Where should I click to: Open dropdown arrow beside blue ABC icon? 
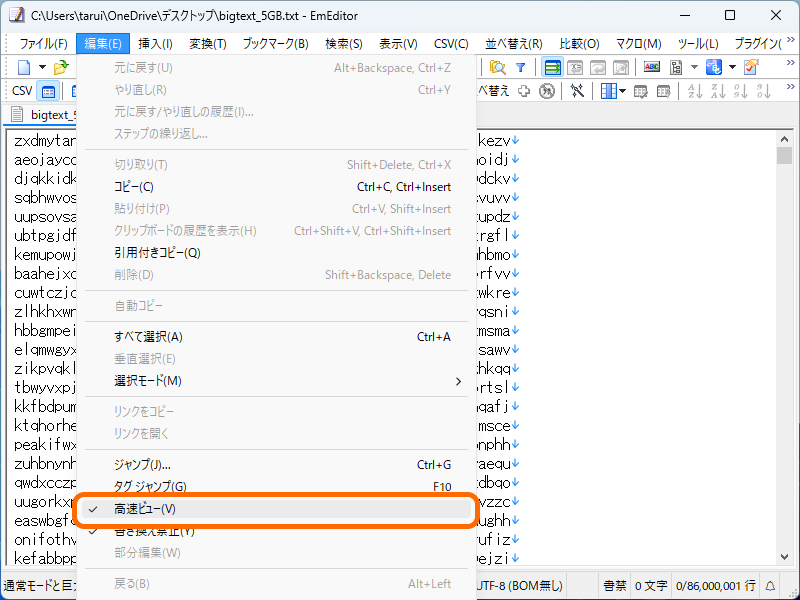pyautogui.click(x=732, y=67)
